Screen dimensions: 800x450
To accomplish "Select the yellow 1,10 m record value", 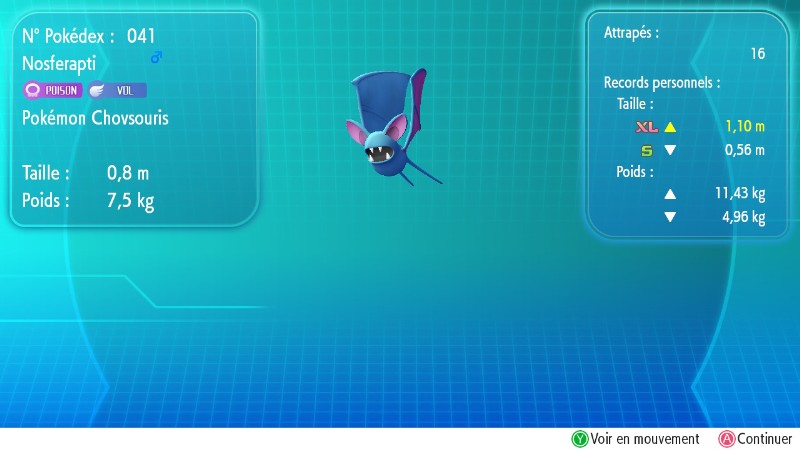I will coord(745,128).
